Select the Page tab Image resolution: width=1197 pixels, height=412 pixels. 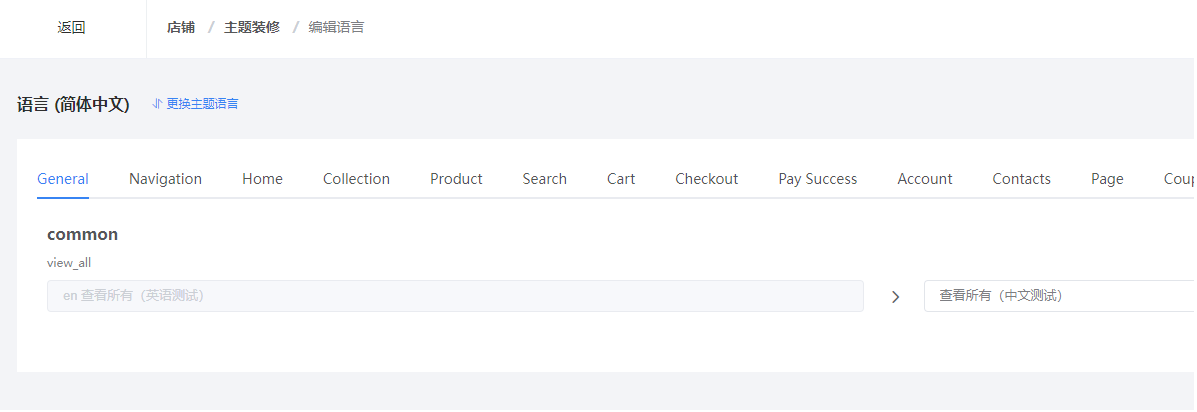1107,179
